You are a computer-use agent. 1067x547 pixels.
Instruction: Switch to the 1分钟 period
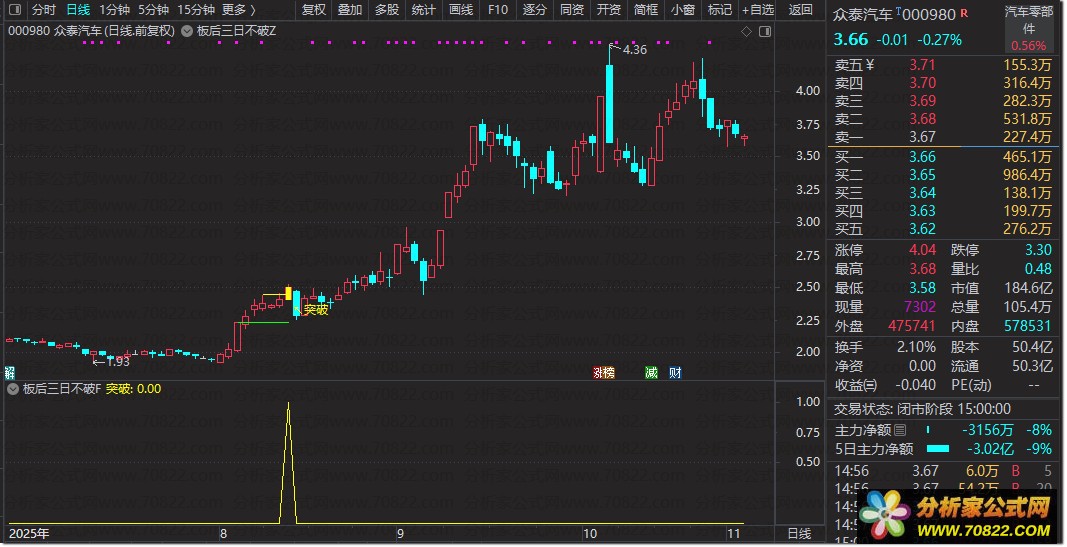114,10
